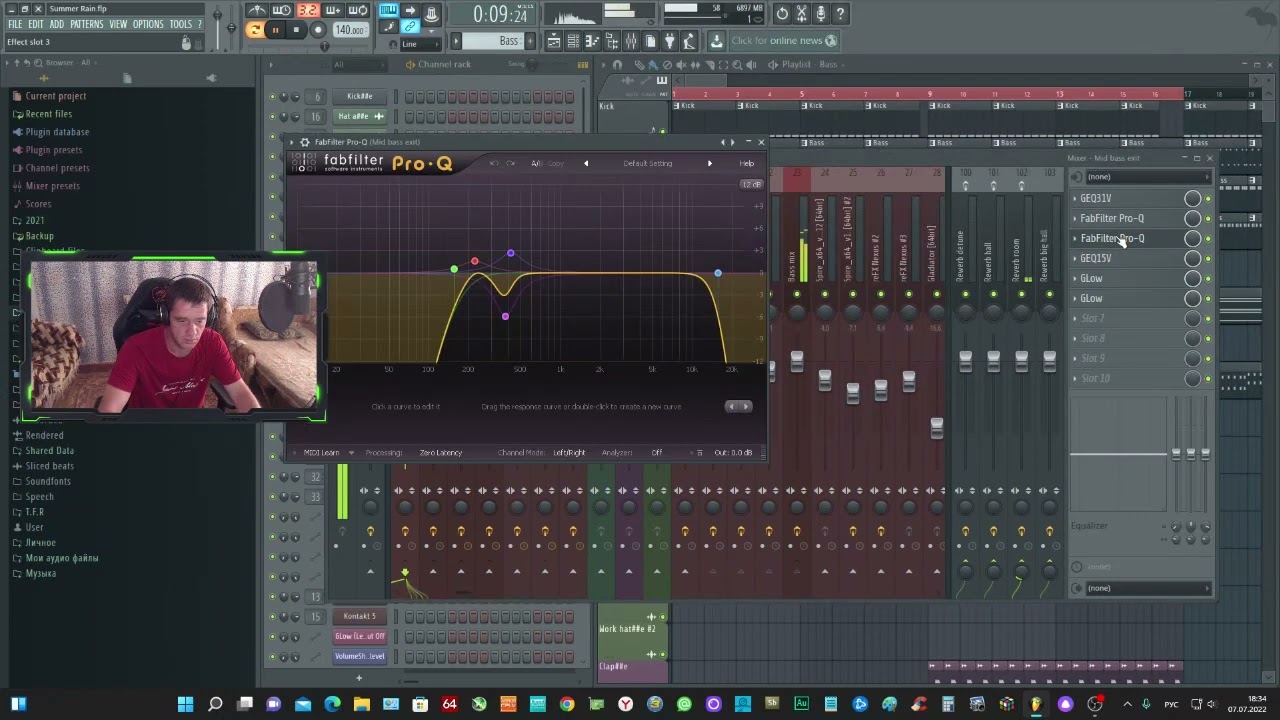Select the blue EQ band node near 20k
Screen dimensions: 1280x720
click(x=717, y=273)
